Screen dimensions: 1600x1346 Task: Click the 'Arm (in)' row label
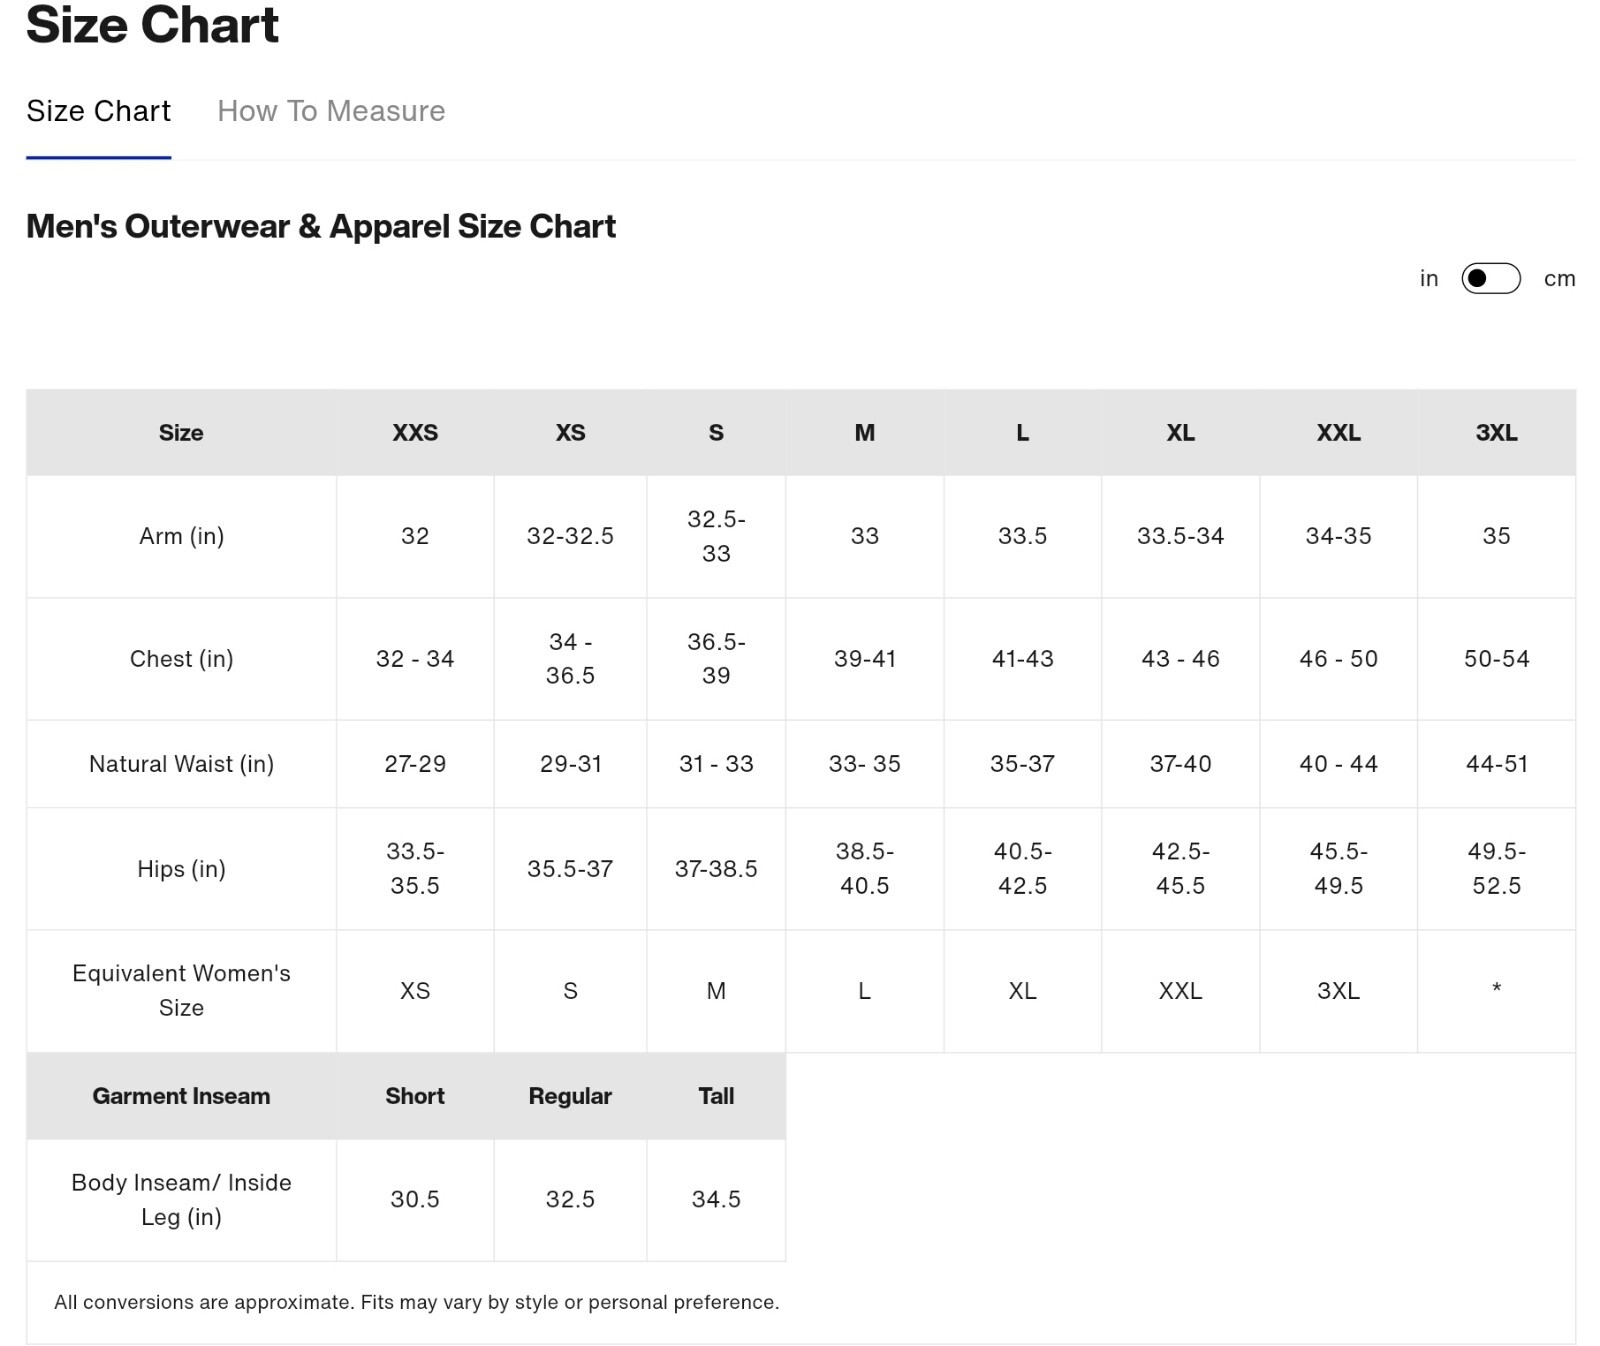pos(181,536)
